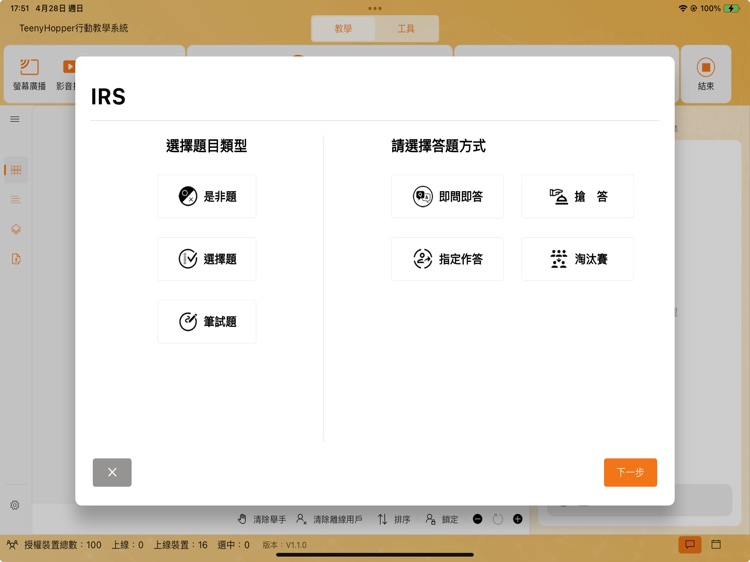The width and height of the screenshot is (750, 562).
Task: Switch to the 工具 tab
Action: tap(406, 29)
